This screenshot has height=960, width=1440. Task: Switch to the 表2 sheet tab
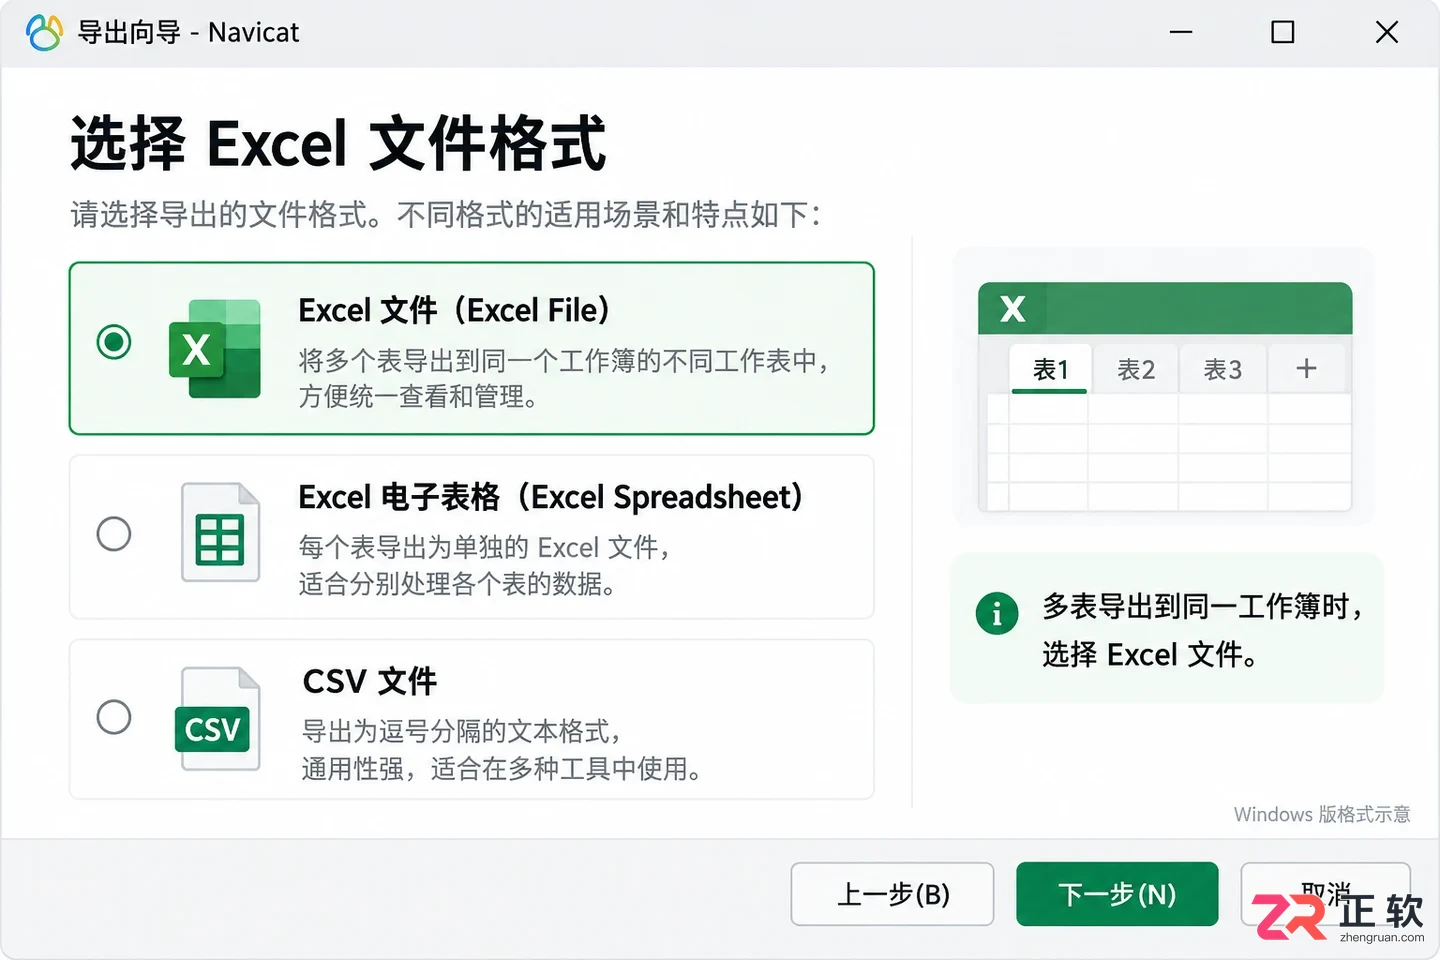[x=1135, y=369]
